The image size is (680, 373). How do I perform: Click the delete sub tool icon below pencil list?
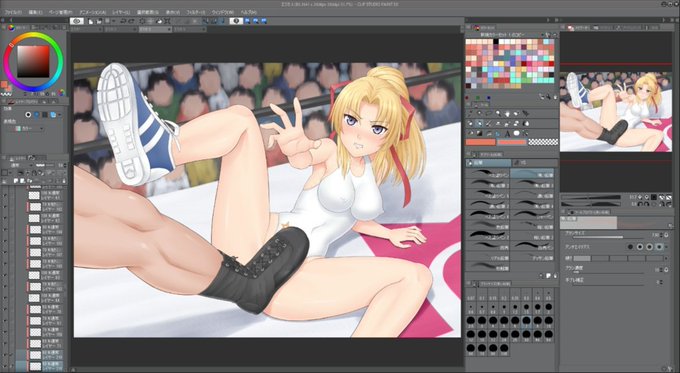[x=555, y=276]
